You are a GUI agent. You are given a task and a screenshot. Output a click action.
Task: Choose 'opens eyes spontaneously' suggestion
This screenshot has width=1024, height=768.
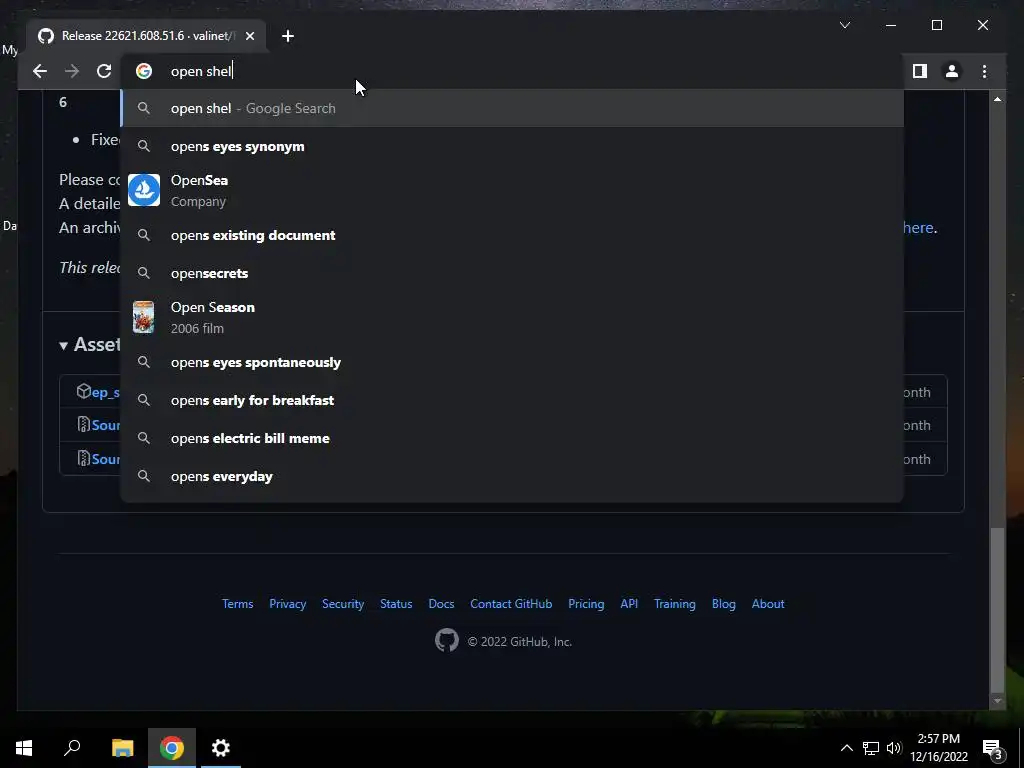click(513, 362)
